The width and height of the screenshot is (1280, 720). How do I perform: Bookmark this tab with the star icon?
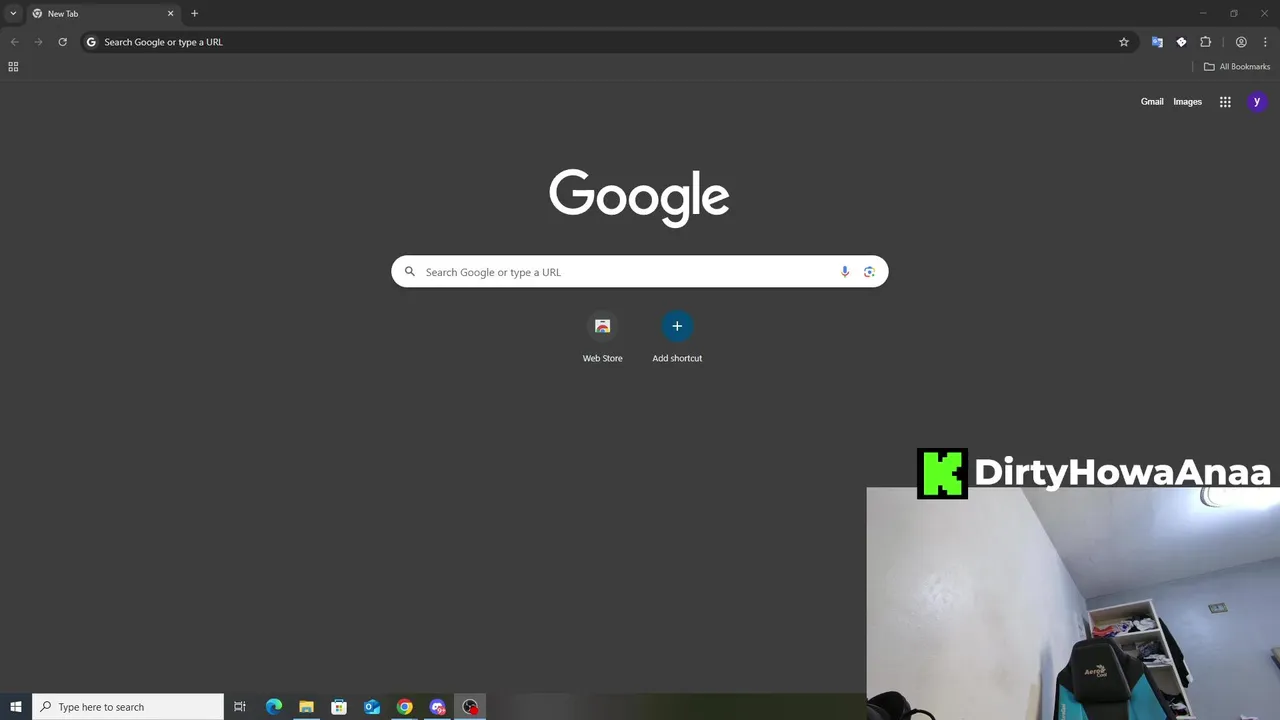pyautogui.click(x=1124, y=42)
